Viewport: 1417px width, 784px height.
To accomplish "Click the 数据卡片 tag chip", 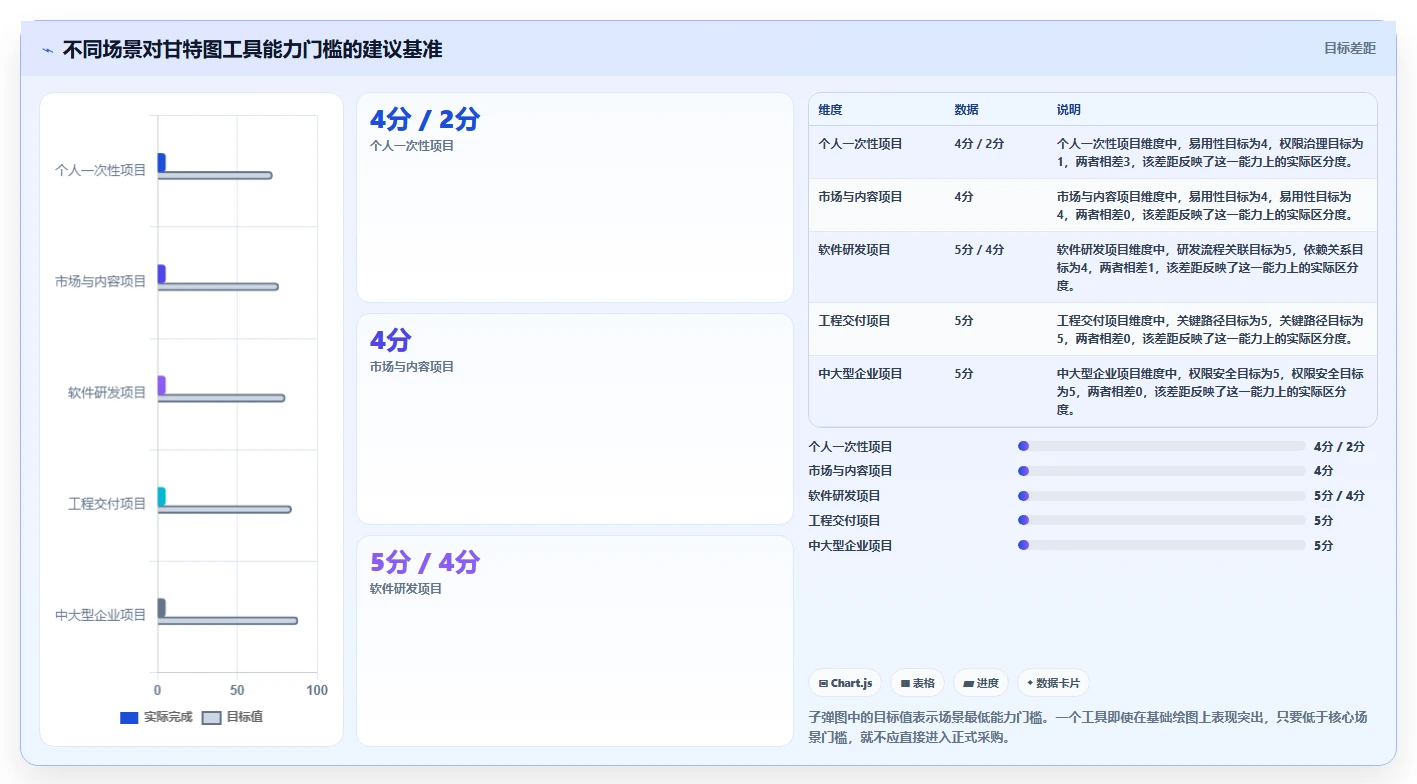I will (x=1053, y=683).
